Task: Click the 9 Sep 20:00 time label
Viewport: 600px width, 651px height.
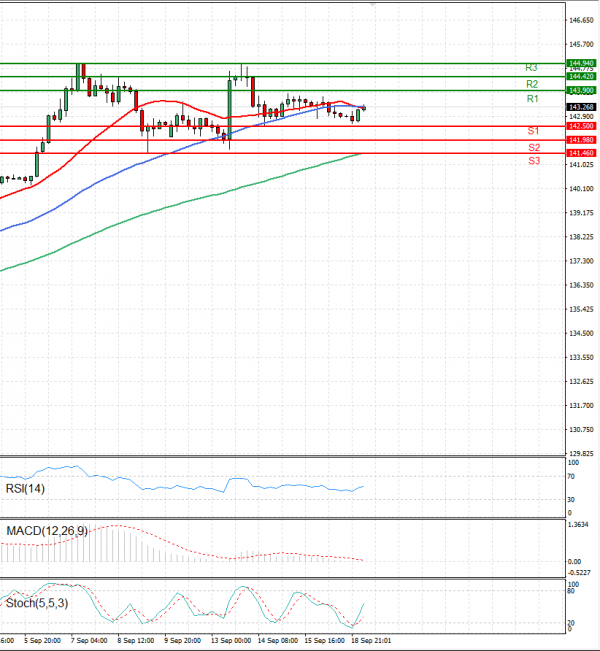Action: (183, 641)
